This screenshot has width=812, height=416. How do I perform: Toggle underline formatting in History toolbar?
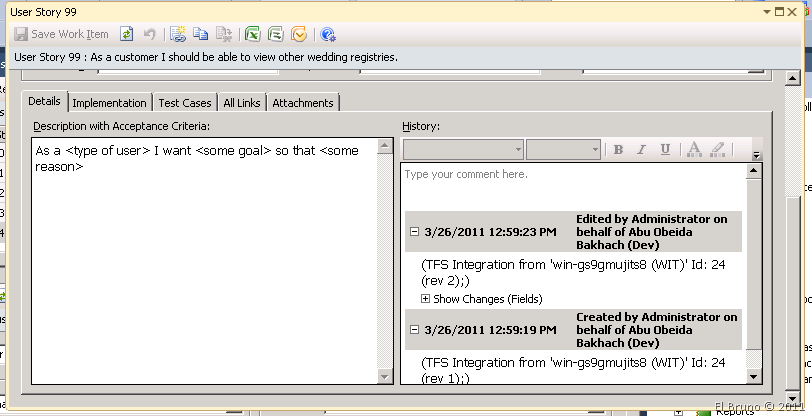(x=665, y=150)
